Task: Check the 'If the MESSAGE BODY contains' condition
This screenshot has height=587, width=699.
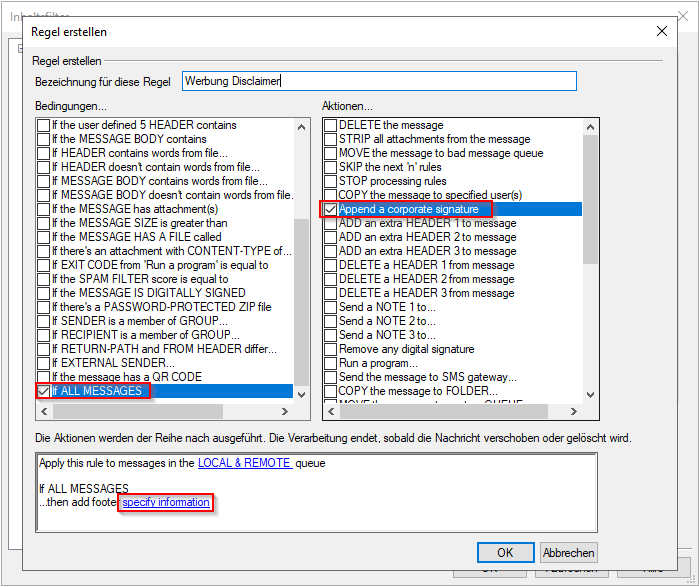Action: coord(44,139)
